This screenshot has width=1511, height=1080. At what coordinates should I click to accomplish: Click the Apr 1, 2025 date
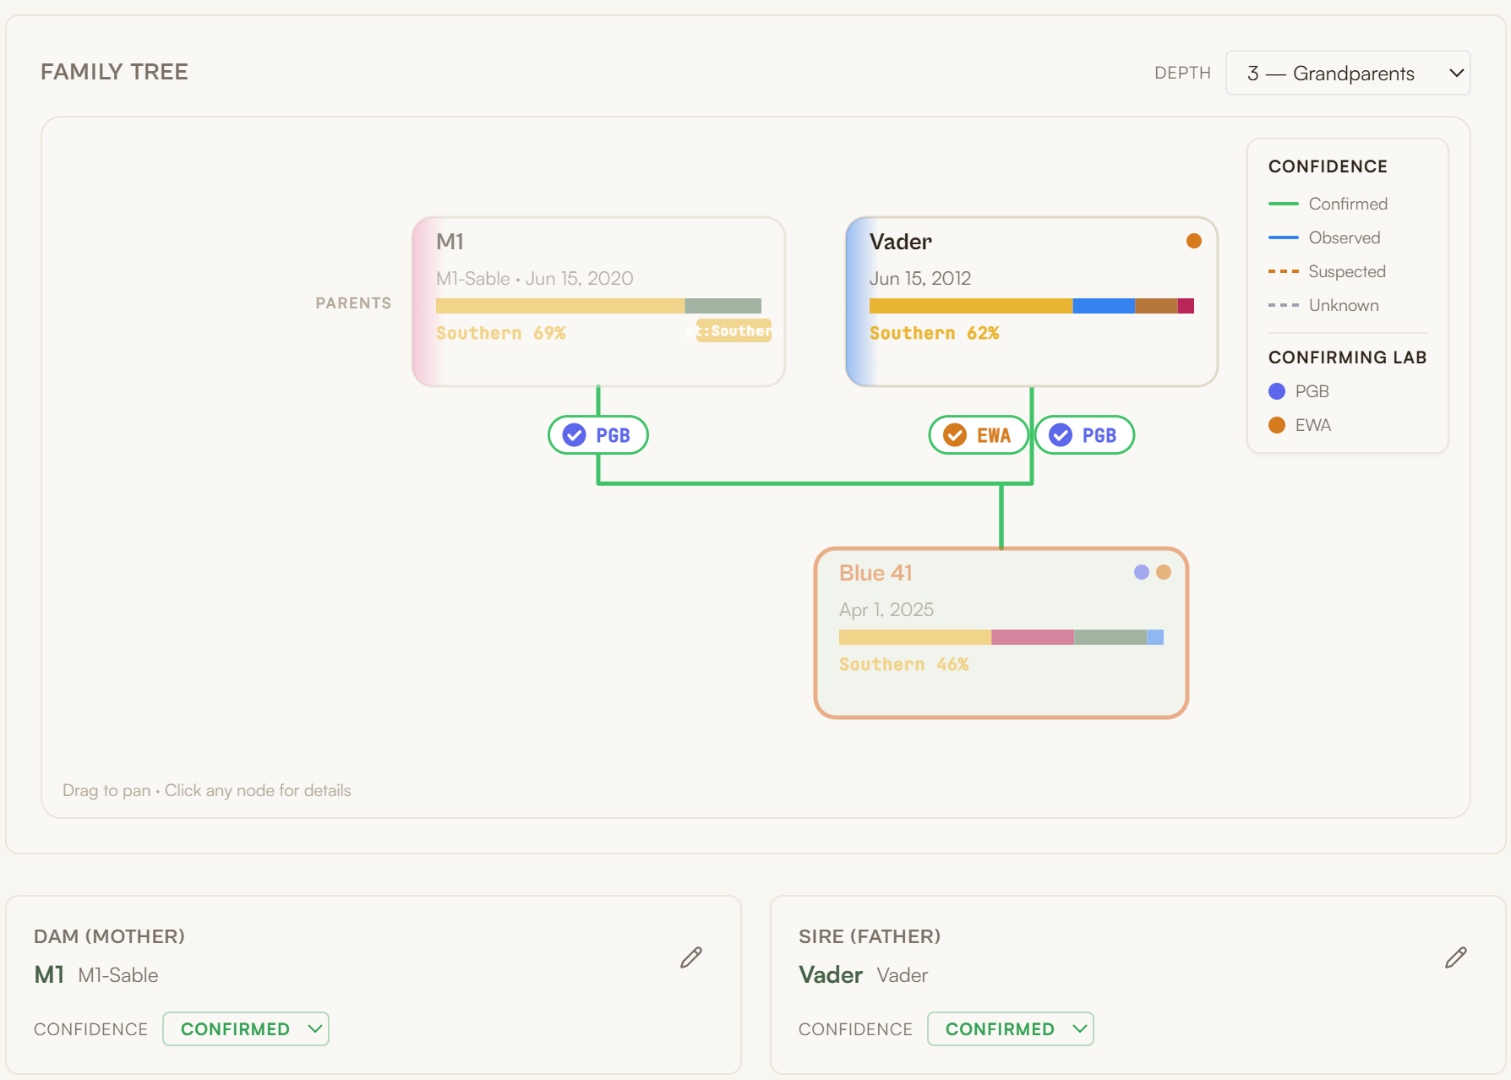pos(886,610)
